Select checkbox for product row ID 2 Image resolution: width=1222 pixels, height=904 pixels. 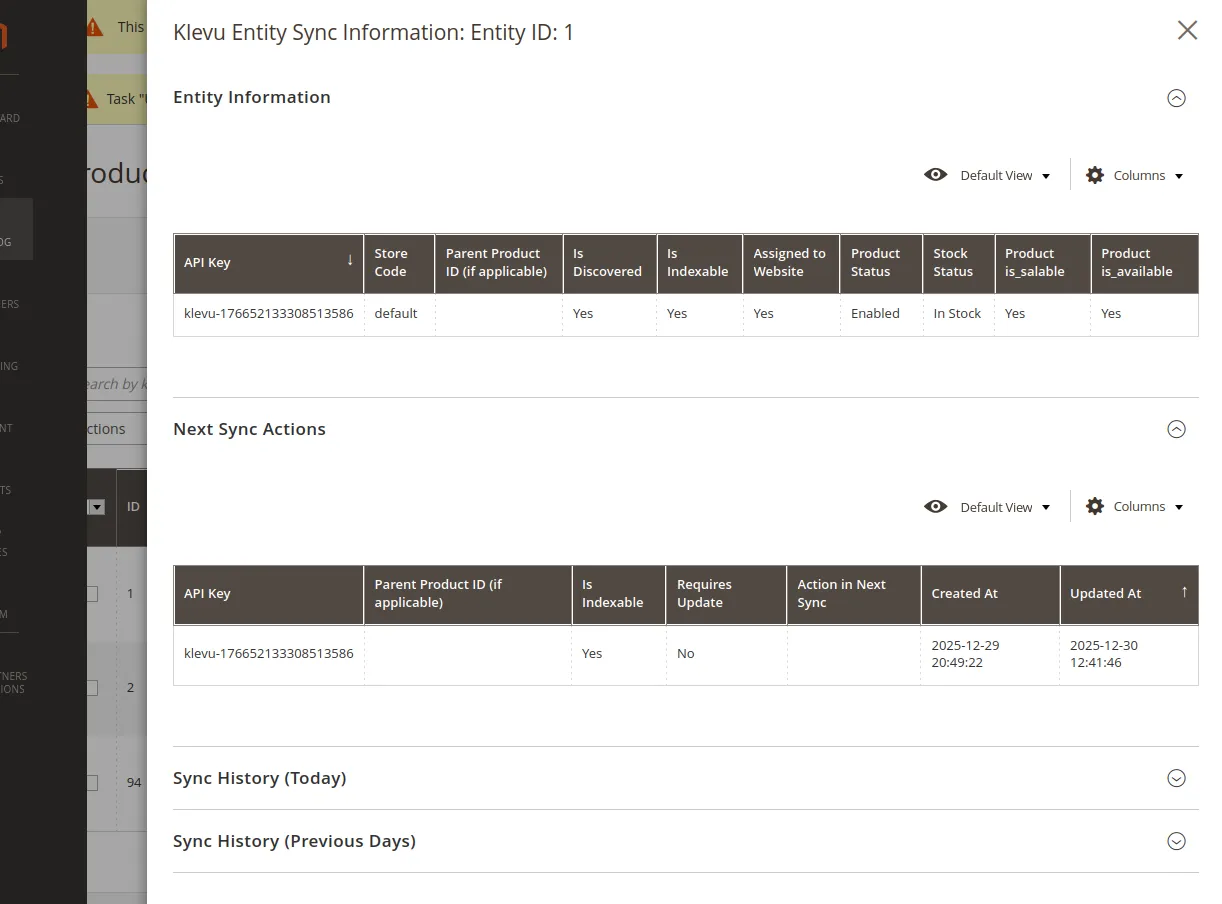[x=91, y=688]
